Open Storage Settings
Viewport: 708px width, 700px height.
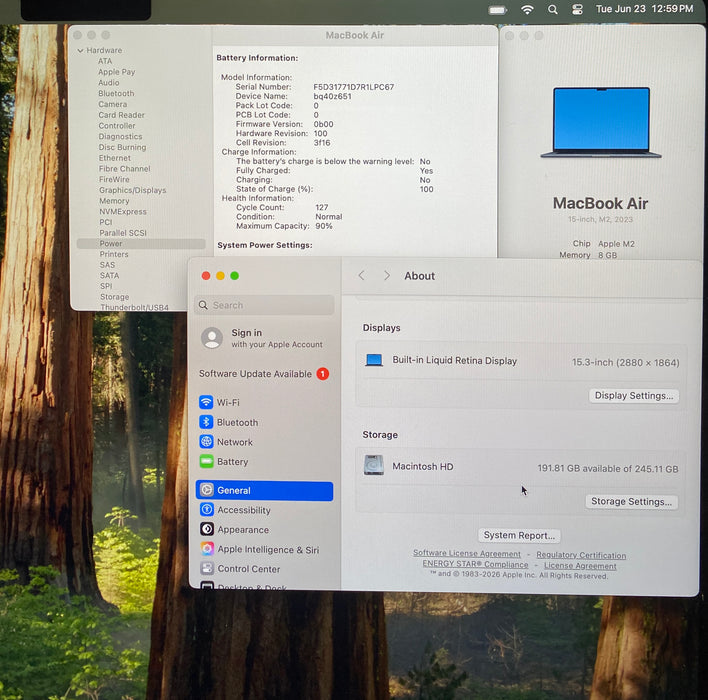(631, 501)
